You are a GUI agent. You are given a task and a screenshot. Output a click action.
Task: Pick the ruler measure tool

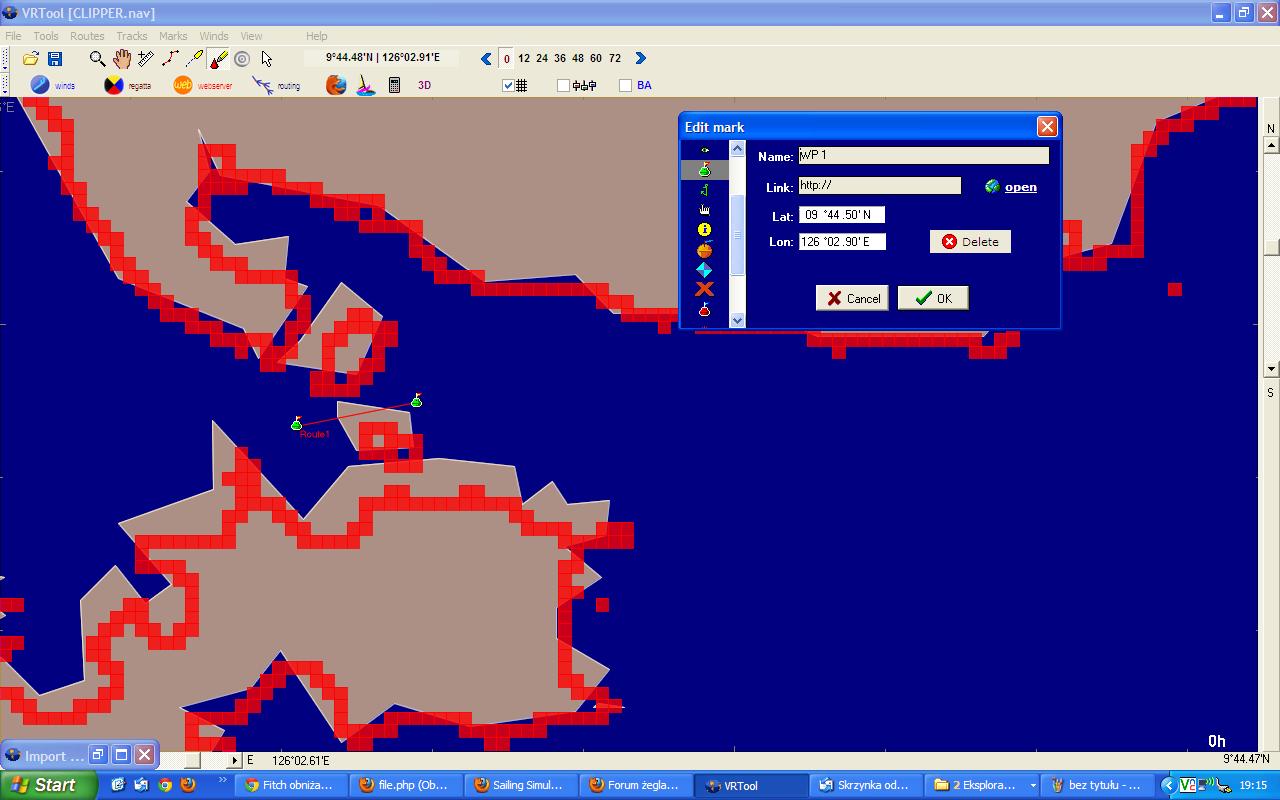coord(146,59)
